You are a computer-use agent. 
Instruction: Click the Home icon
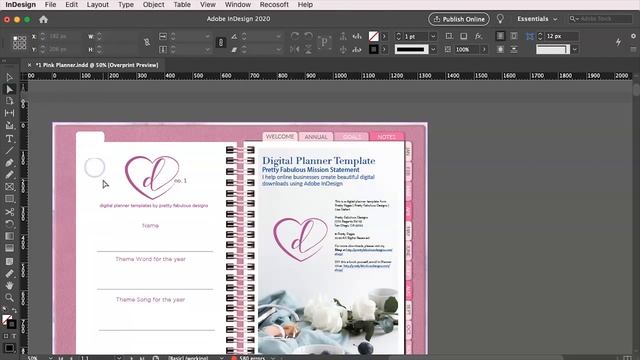click(43, 19)
